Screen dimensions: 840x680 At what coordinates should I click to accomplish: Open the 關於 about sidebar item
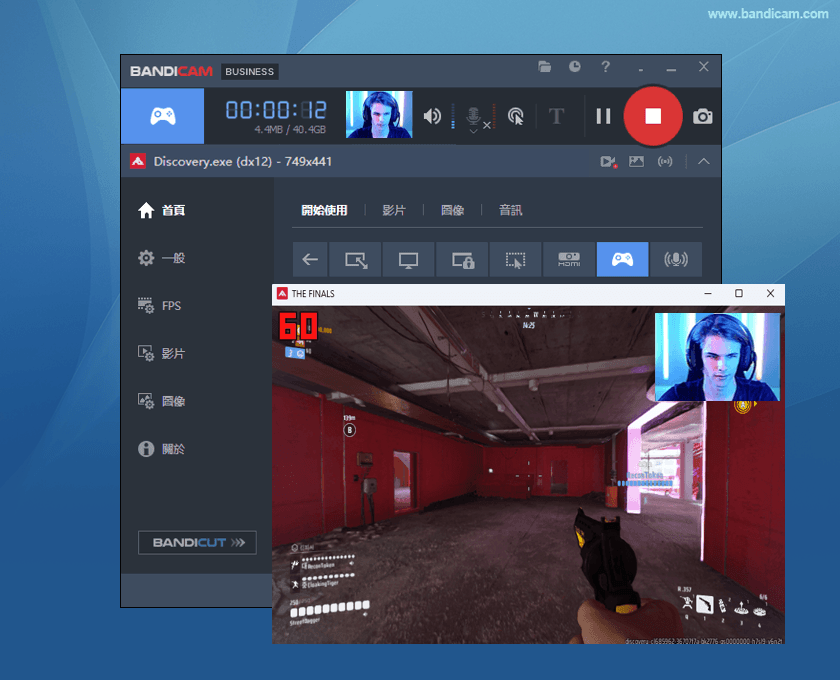coord(161,449)
